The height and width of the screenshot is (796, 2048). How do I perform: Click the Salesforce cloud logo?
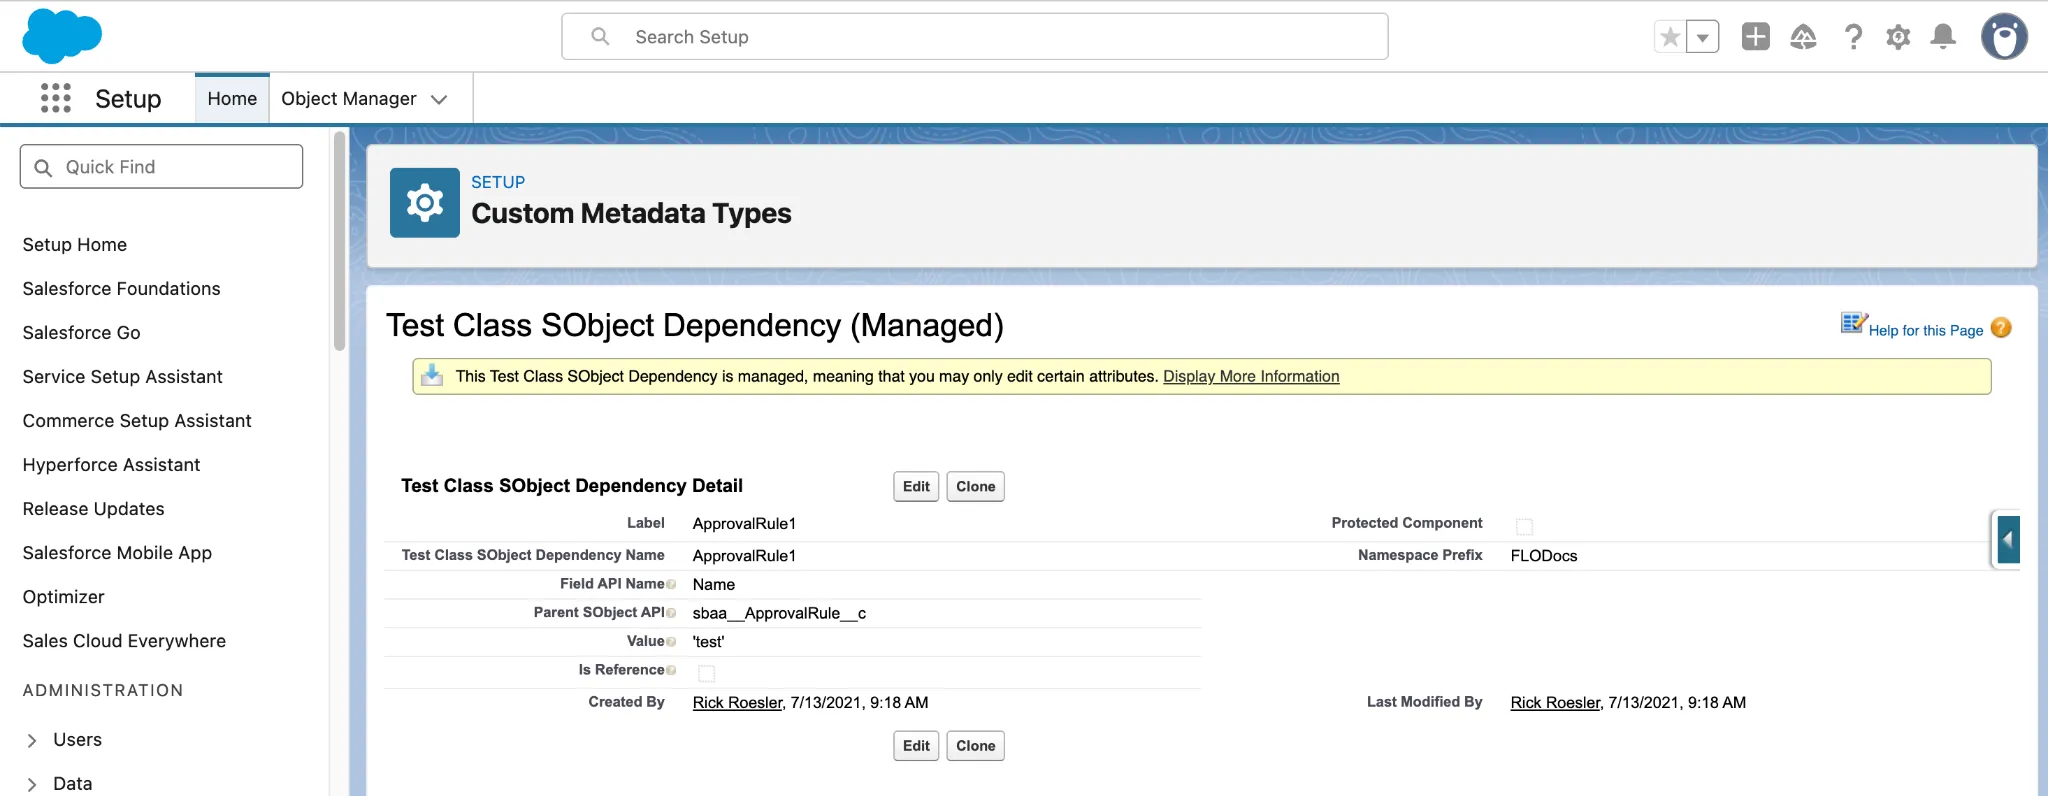pyautogui.click(x=62, y=36)
